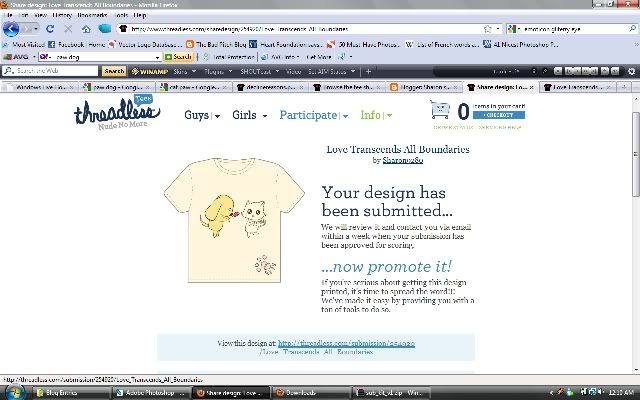The image size is (640, 400).
Task: Open the shopping cart icon
Action: pyautogui.click(x=439, y=112)
